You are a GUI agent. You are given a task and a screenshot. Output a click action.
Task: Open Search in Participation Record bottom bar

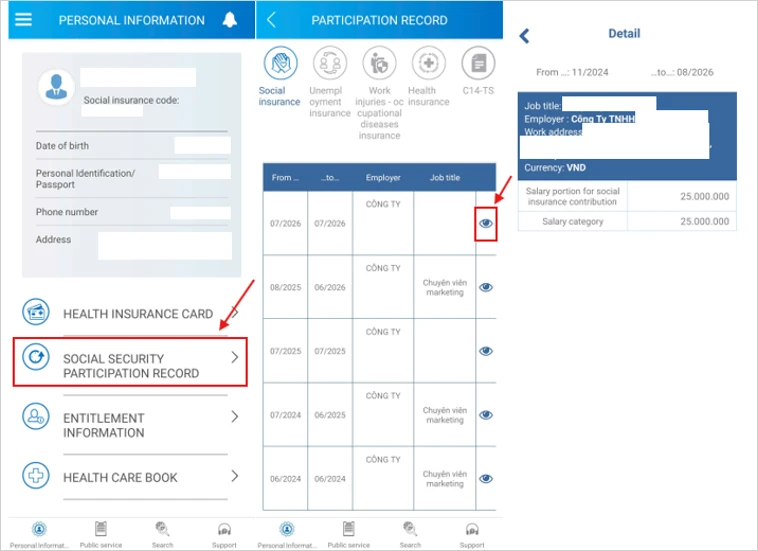click(410, 535)
